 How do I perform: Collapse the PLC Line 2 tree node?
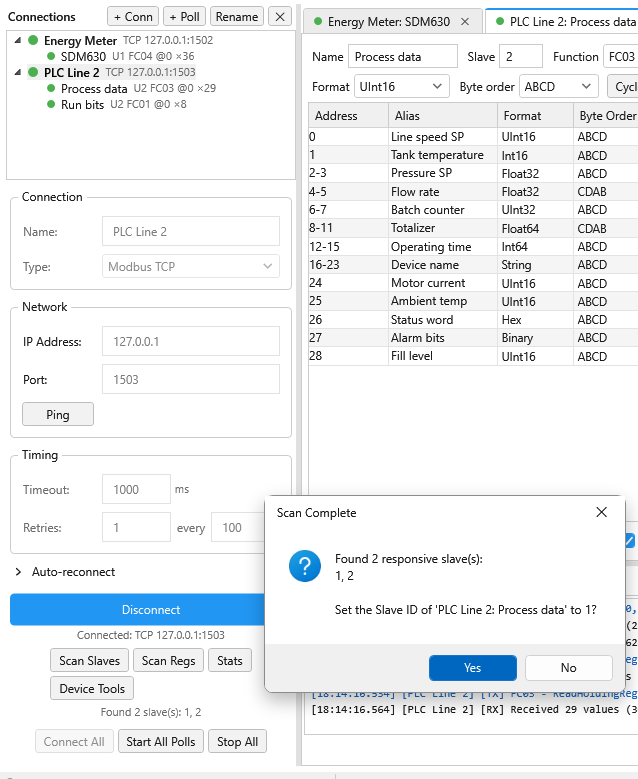[x=18, y=73]
